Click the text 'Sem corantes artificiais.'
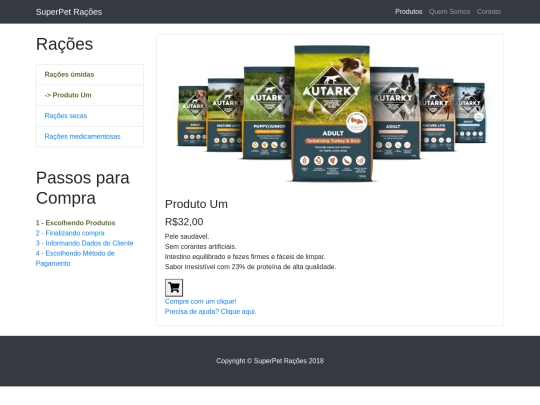Viewport: 540px width, 405px height. tap(200, 247)
